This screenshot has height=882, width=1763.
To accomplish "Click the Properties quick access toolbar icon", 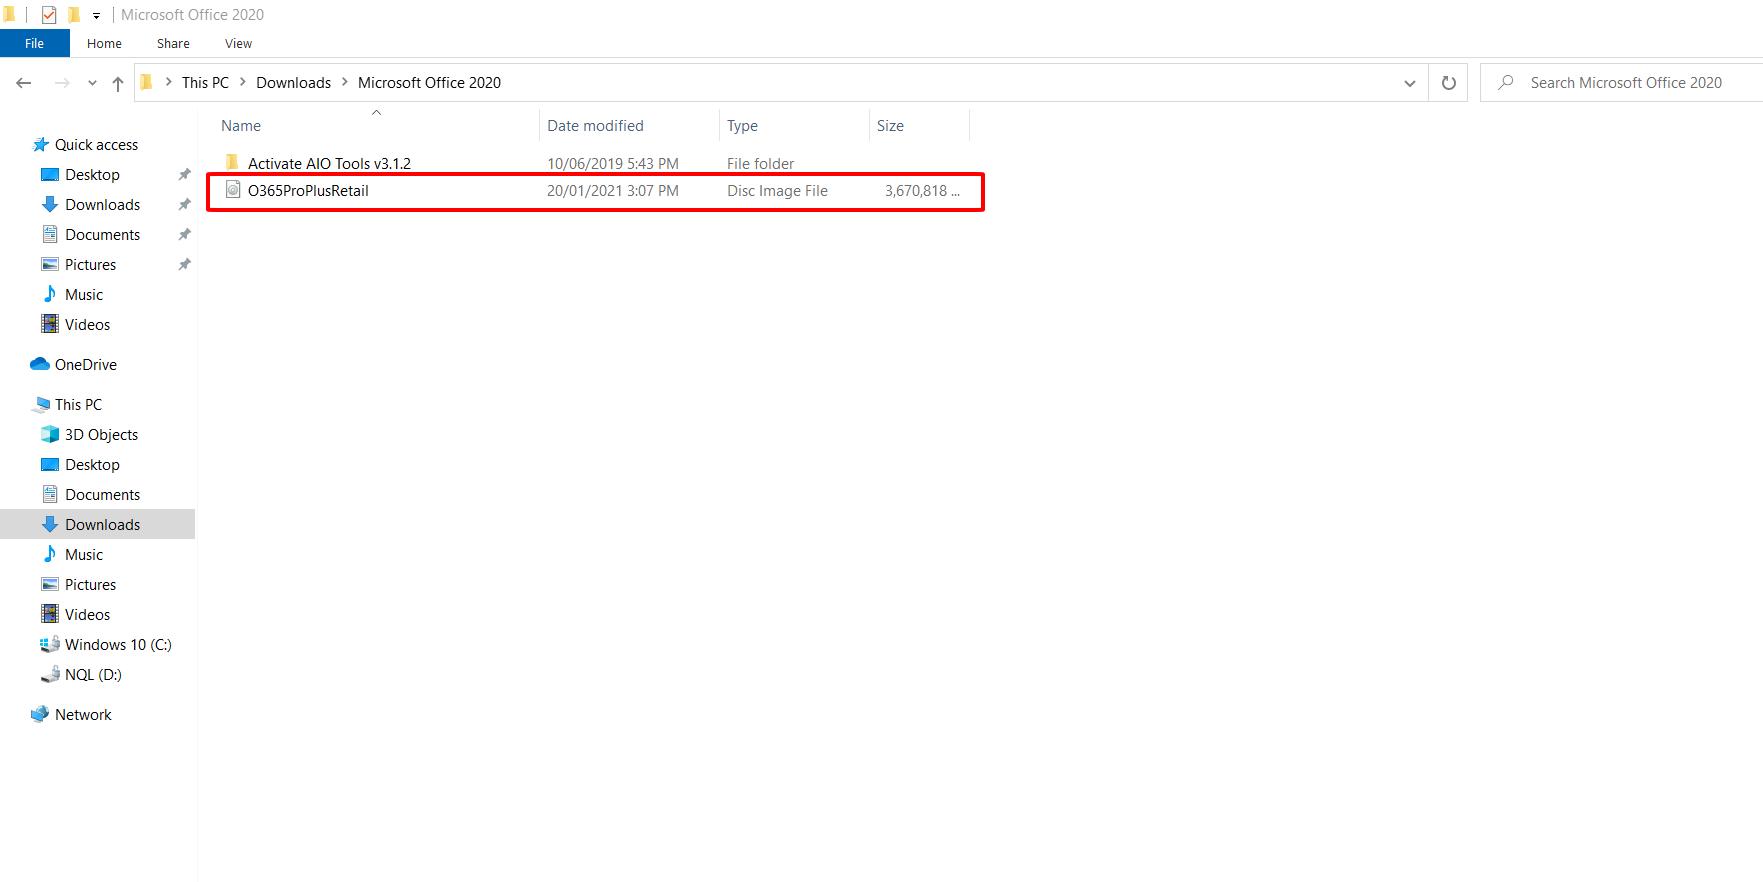I will point(49,15).
